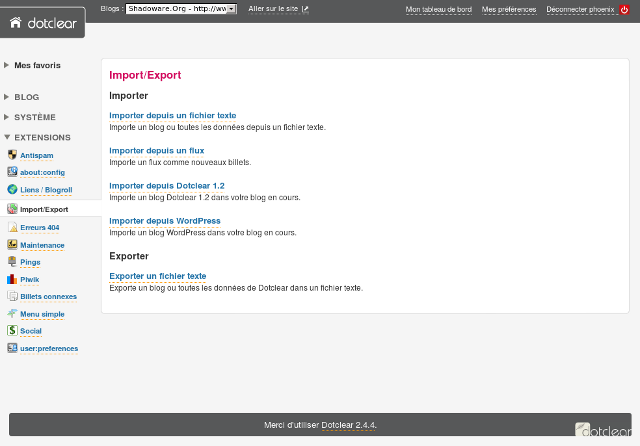This screenshot has width=640, height=446.
Task: Open Mes préférences link
Action: point(509,9)
